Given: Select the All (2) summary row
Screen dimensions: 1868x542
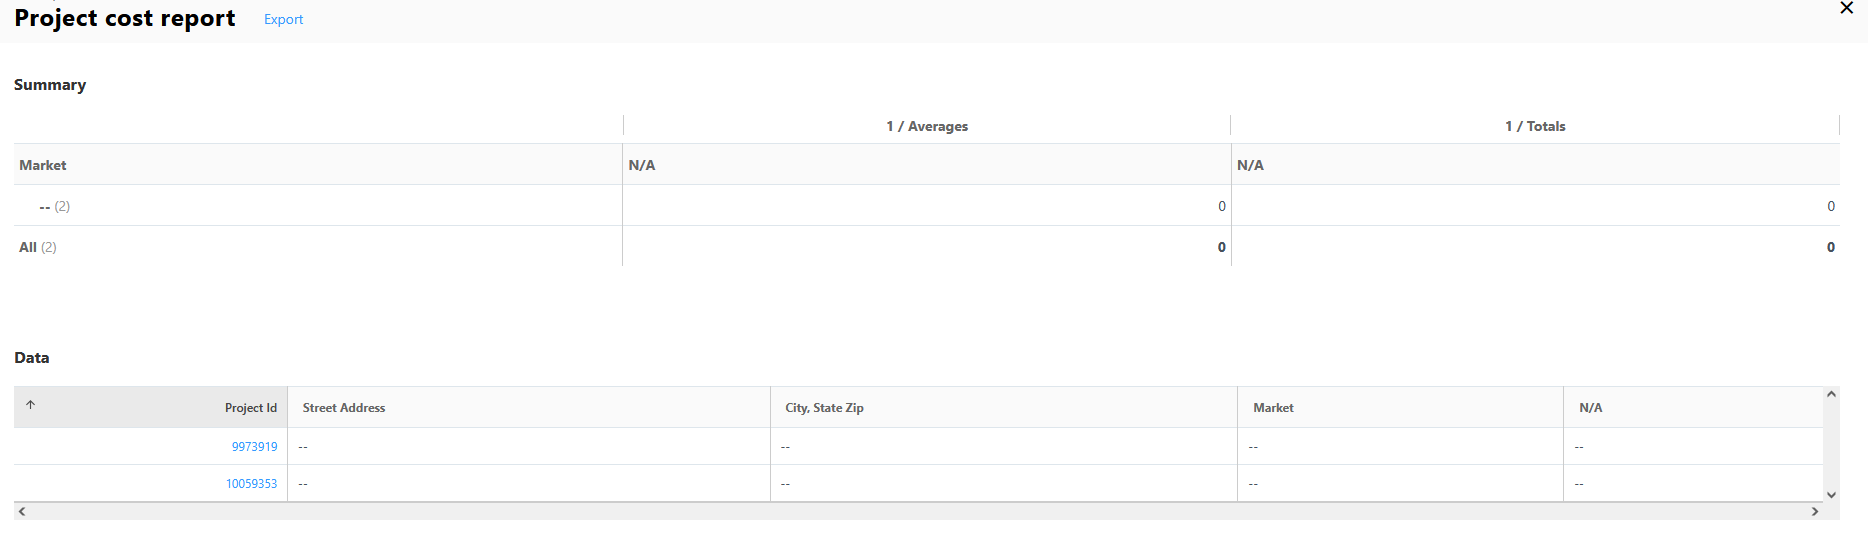Looking at the screenshot, I should [x=38, y=248].
